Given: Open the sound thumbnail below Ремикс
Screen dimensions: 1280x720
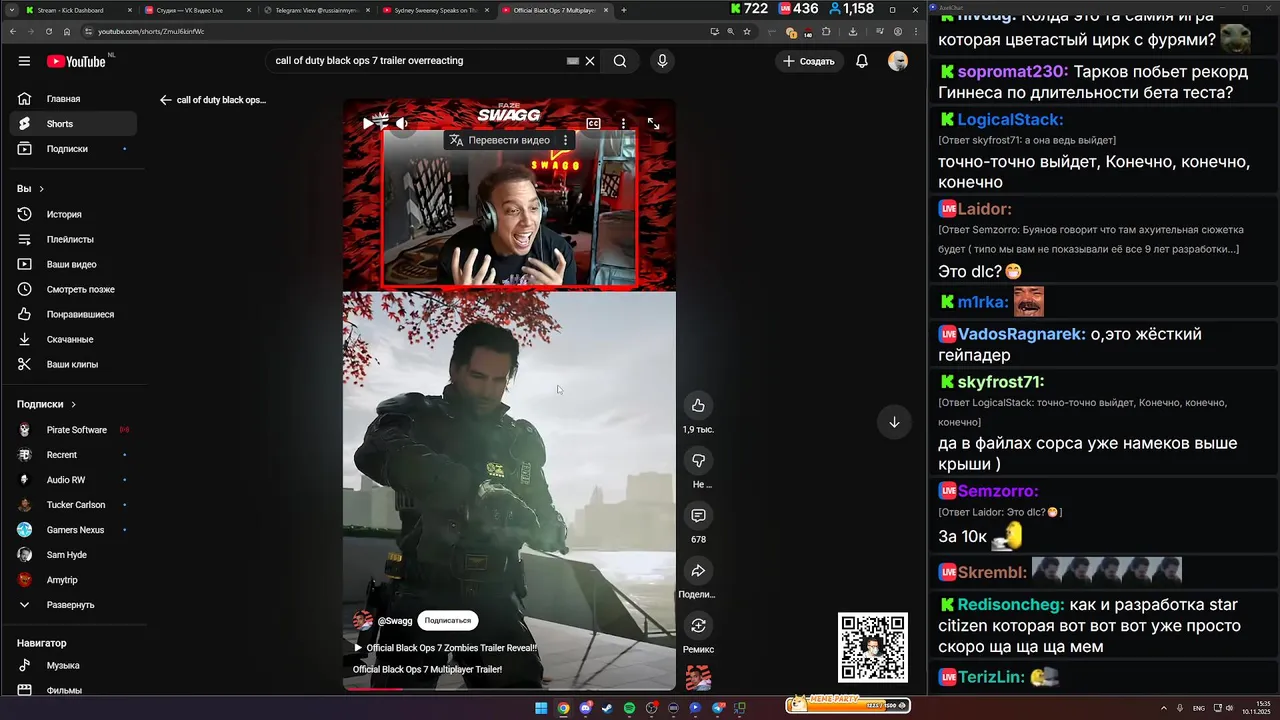Looking at the screenshot, I should click(x=698, y=677).
